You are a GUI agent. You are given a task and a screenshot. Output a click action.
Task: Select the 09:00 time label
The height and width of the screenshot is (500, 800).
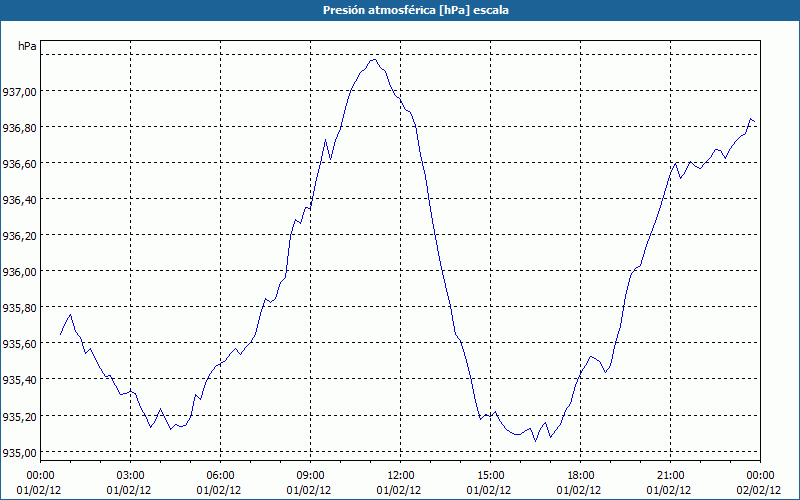tap(310, 476)
